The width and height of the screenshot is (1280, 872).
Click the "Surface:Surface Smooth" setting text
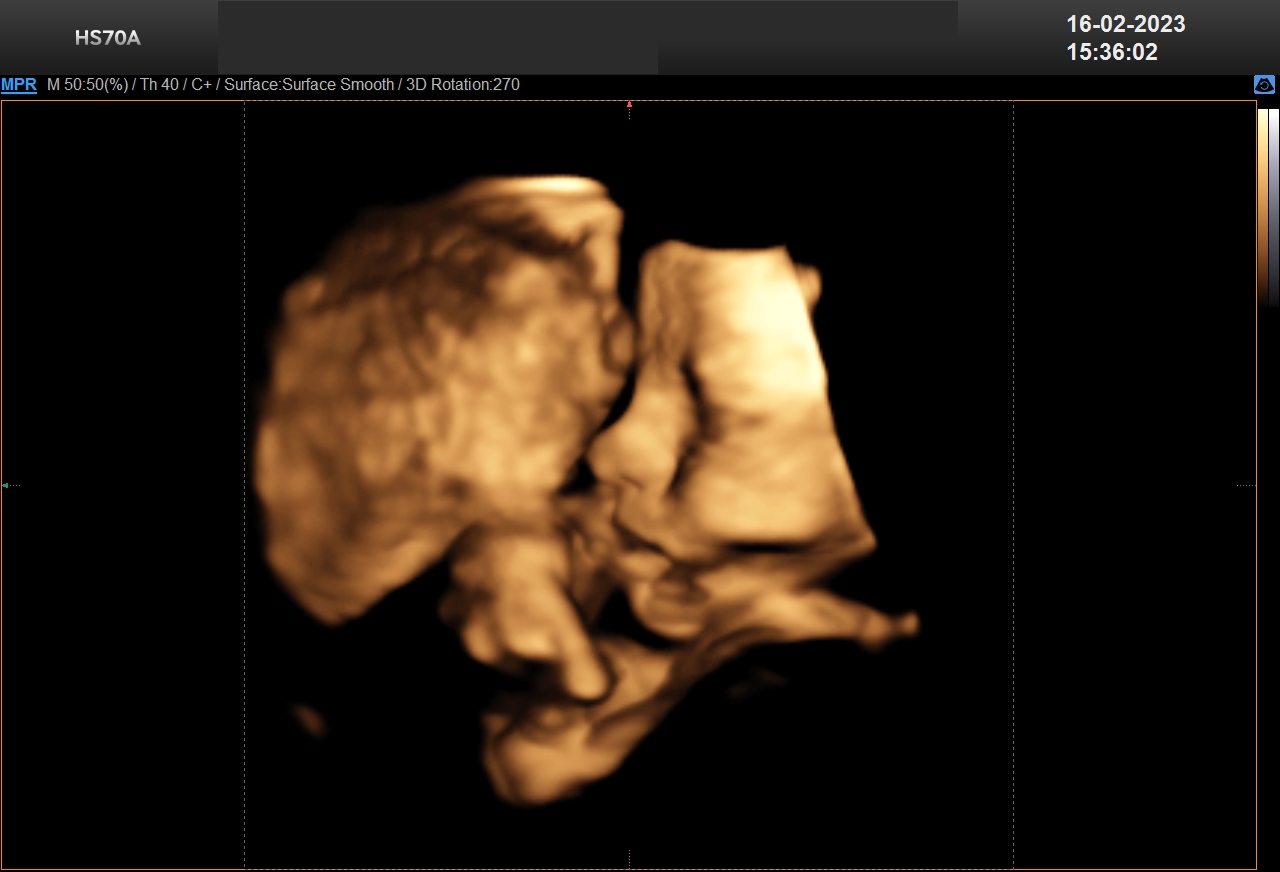tap(309, 85)
